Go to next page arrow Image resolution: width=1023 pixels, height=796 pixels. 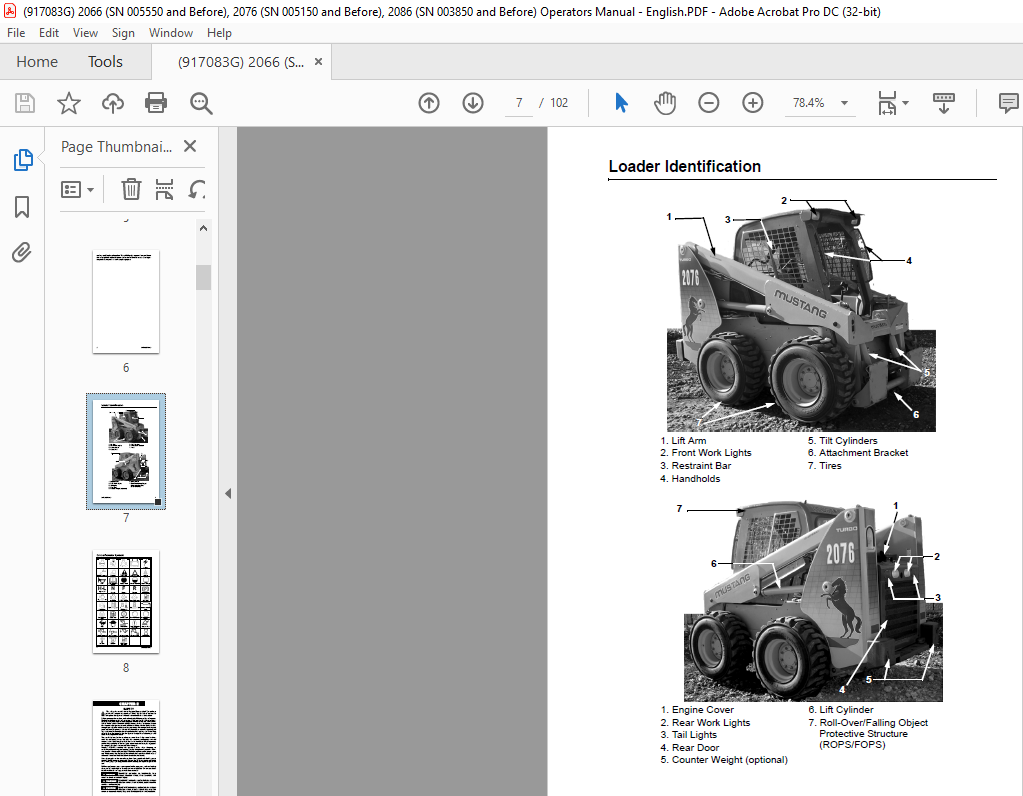coord(473,103)
